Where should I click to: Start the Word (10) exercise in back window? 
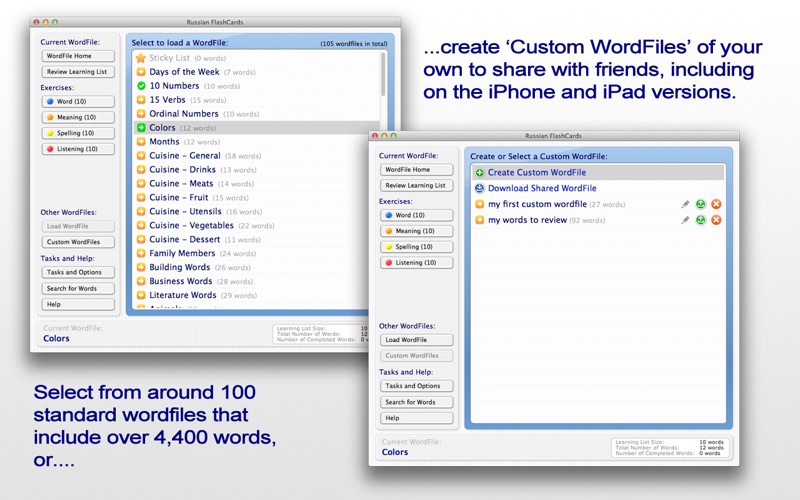pyautogui.click(x=78, y=102)
